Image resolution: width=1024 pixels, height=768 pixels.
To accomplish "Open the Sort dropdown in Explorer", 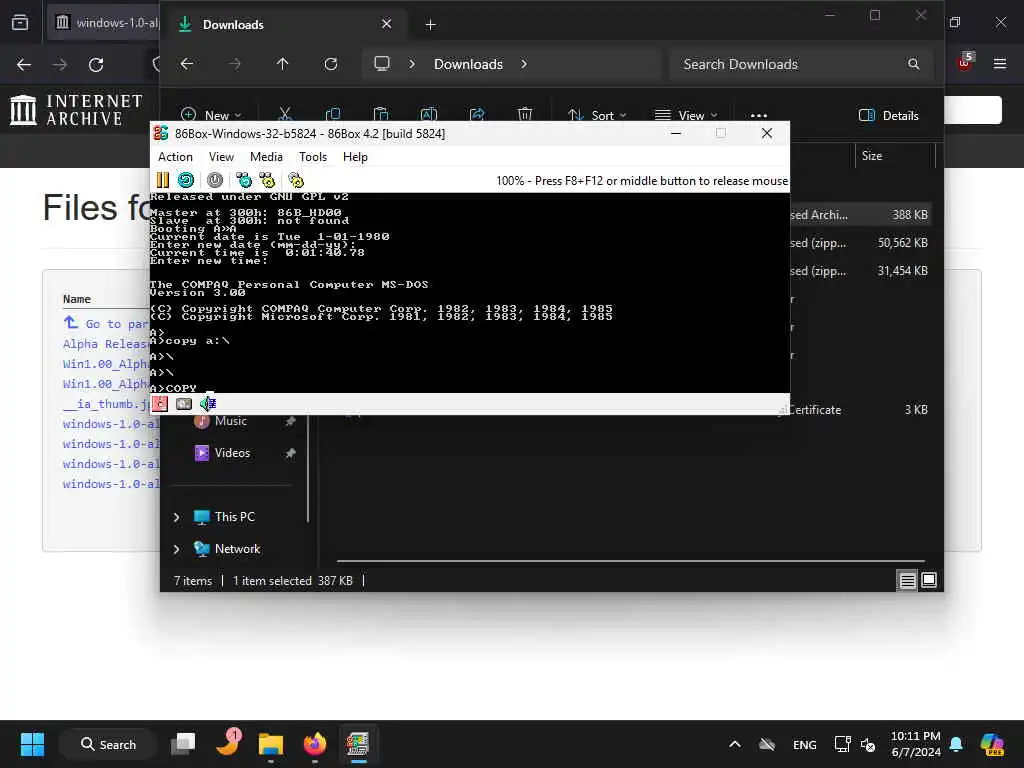I will 597,115.
